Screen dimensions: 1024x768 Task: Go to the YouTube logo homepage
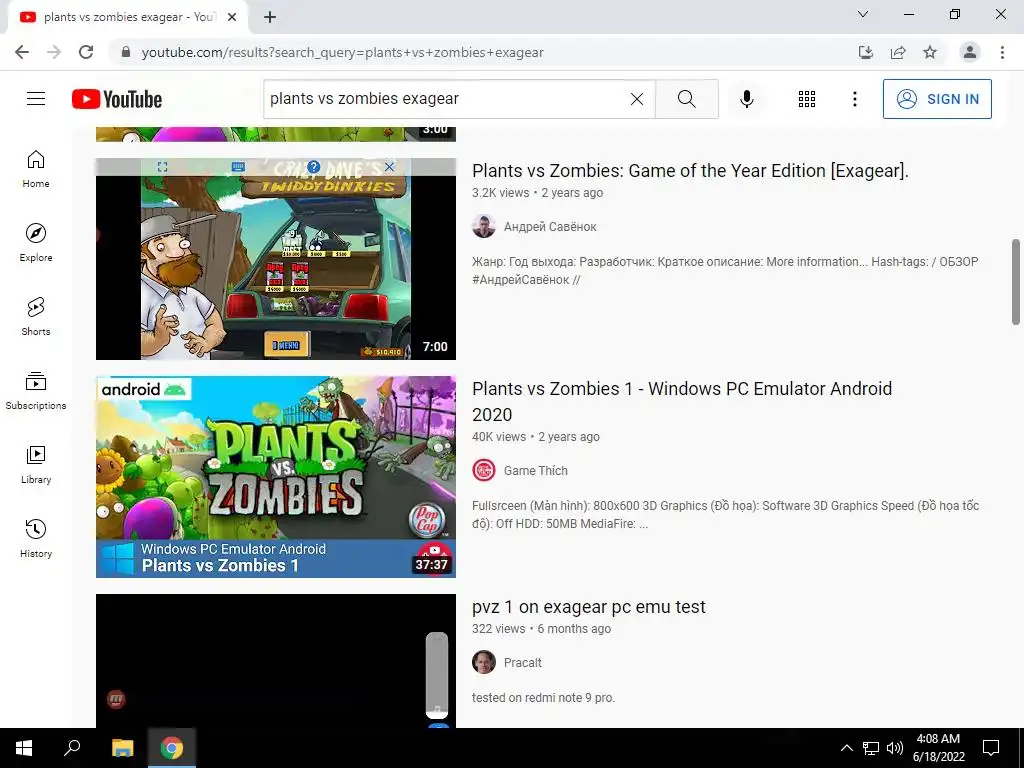click(117, 99)
